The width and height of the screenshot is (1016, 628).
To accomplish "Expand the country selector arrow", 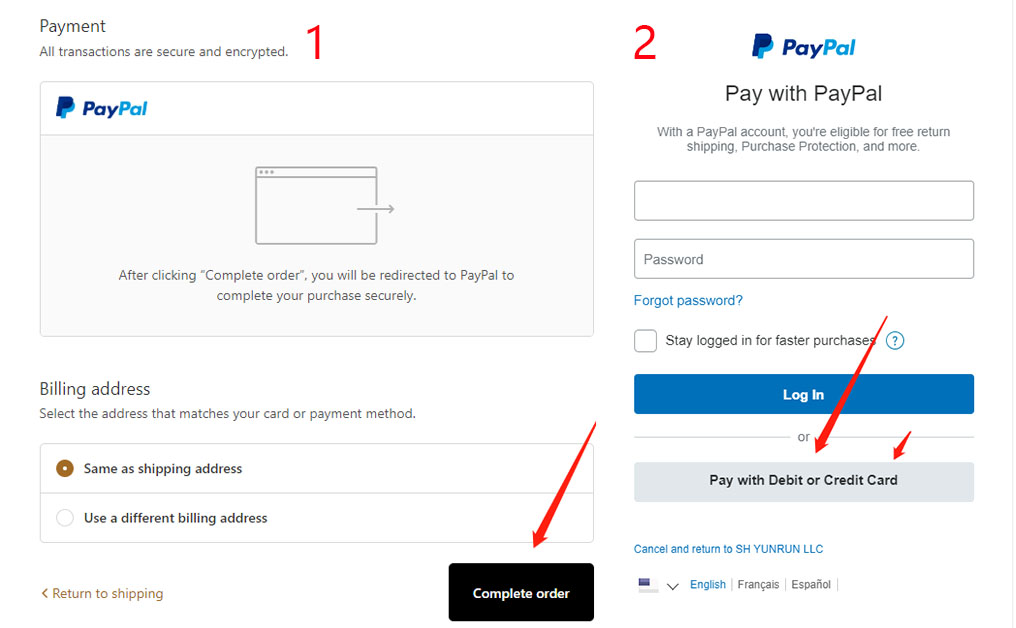I will 673,586.
